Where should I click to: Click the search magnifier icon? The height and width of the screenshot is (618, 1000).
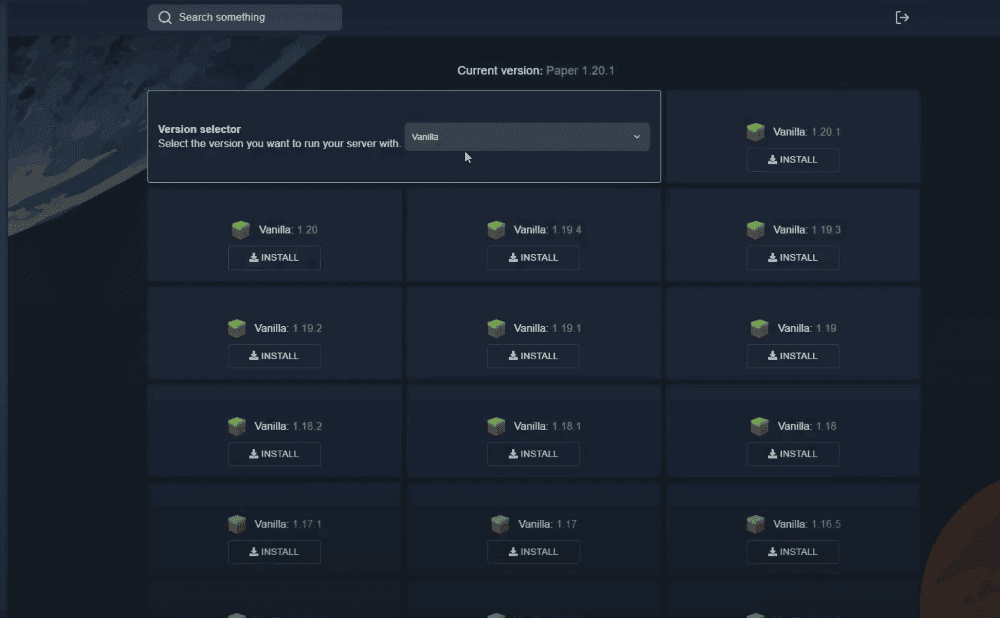tap(165, 17)
